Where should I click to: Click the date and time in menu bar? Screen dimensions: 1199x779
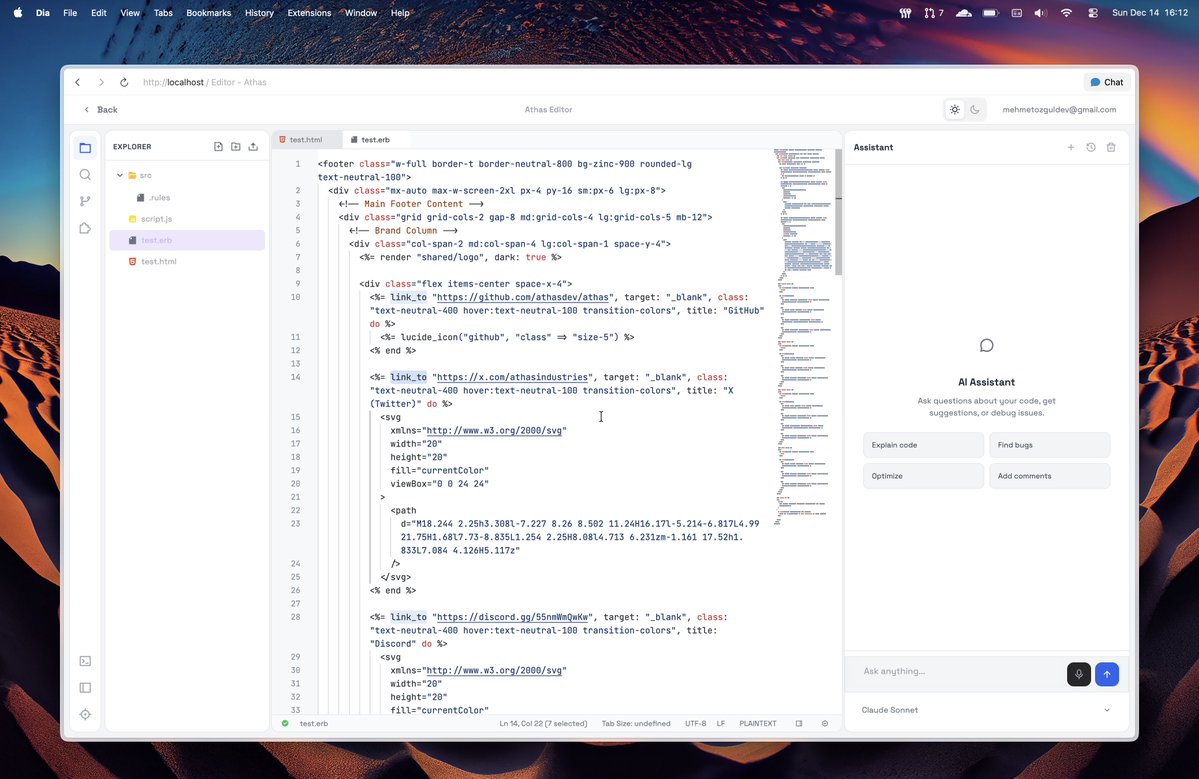pyautogui.click(x=1149, y=13)
